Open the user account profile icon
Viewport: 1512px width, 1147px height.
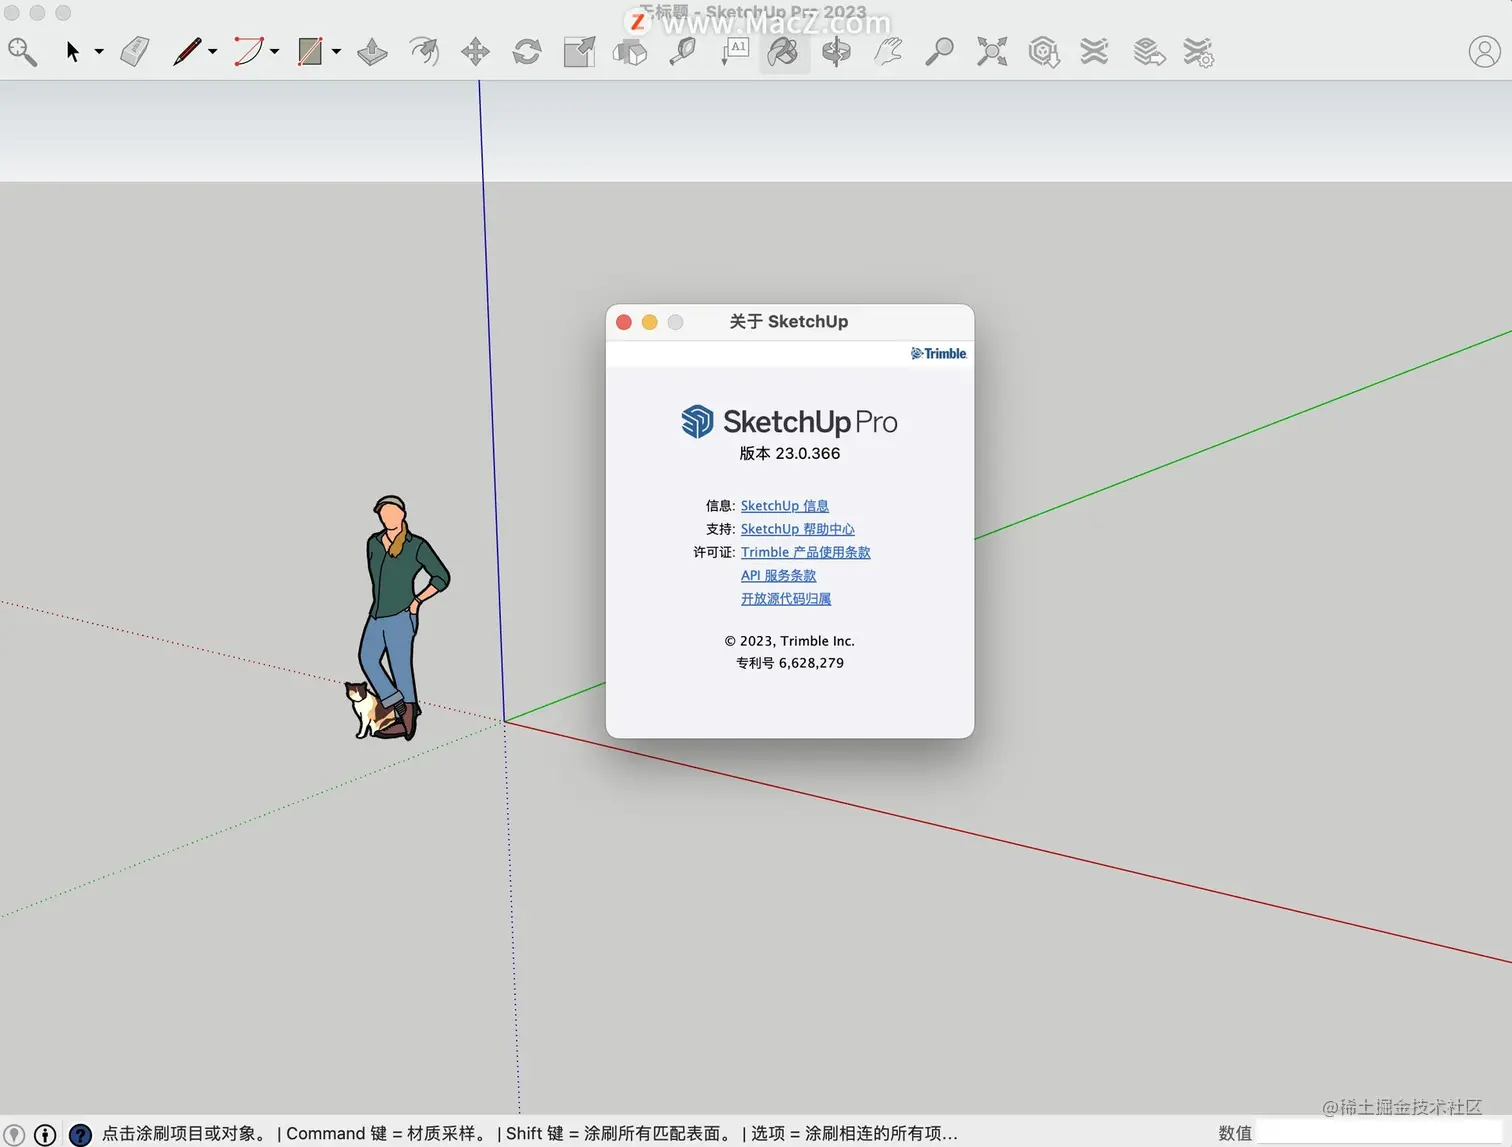[1484, 52]
